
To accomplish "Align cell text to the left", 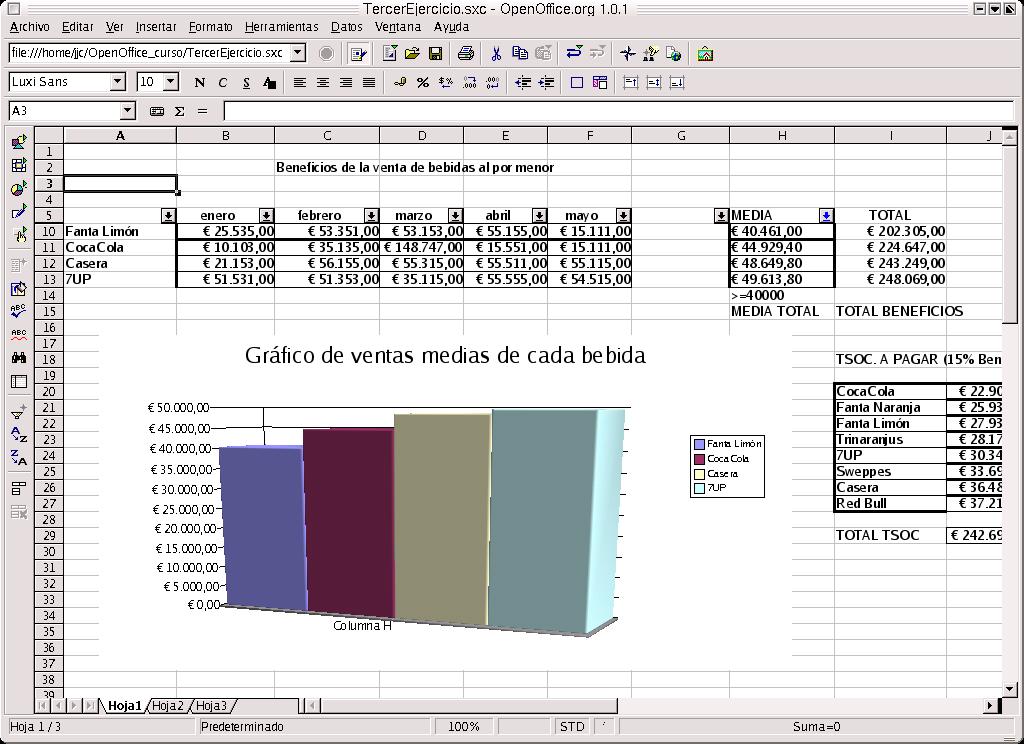I will 299,82.
